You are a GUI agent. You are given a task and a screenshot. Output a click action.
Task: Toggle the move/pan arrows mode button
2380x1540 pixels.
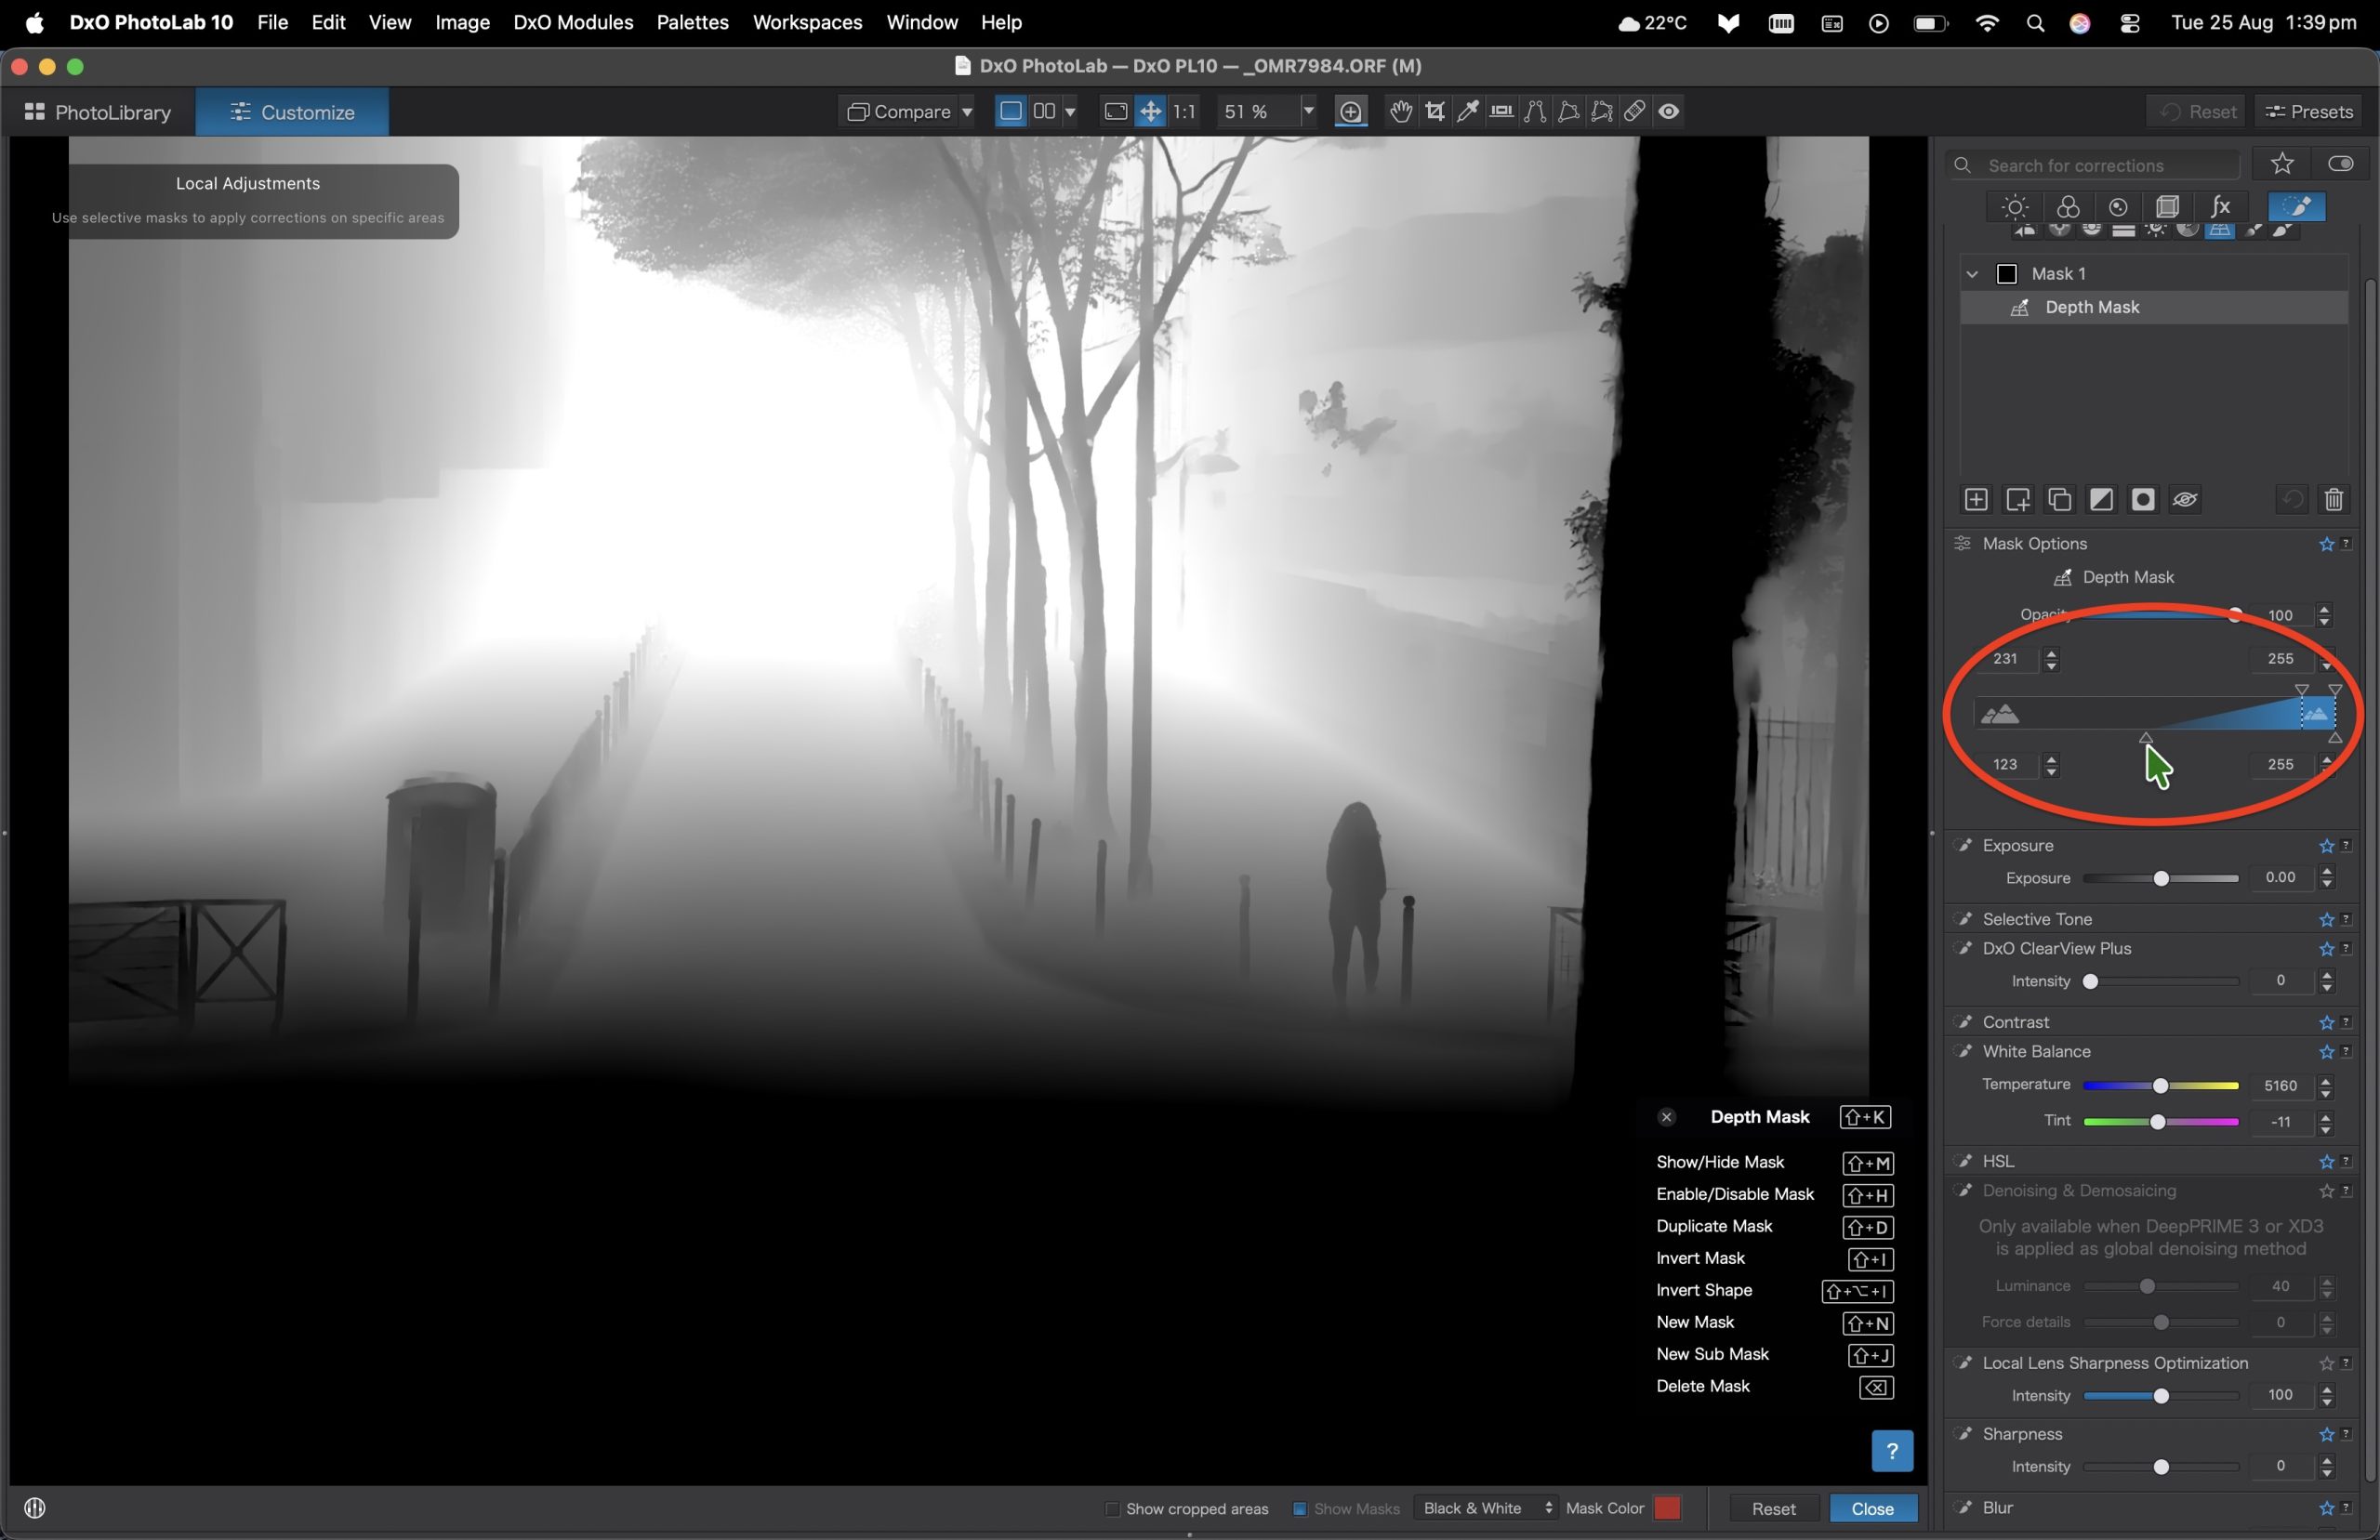click(1151, 112)
